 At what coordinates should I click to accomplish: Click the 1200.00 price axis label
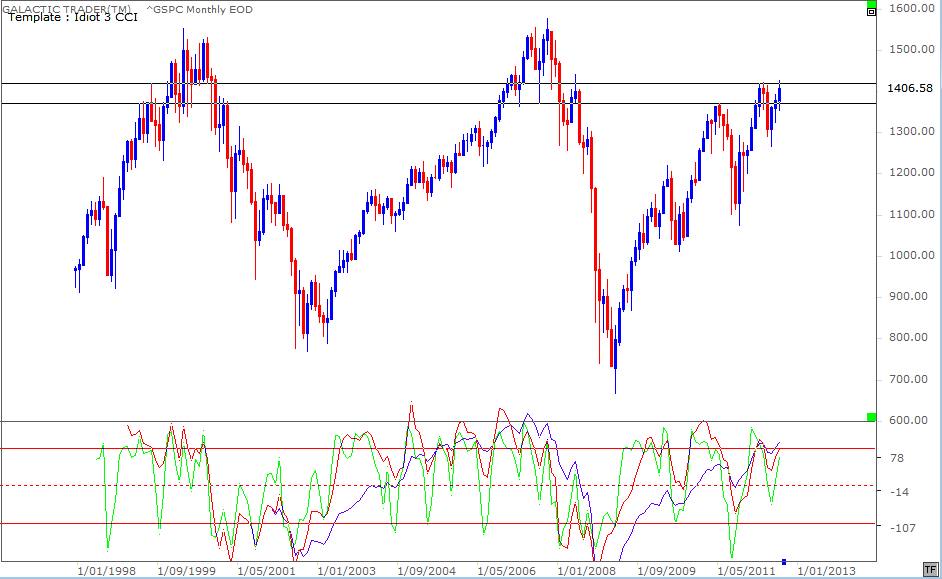pyautogui.click(x=912, y=172)
